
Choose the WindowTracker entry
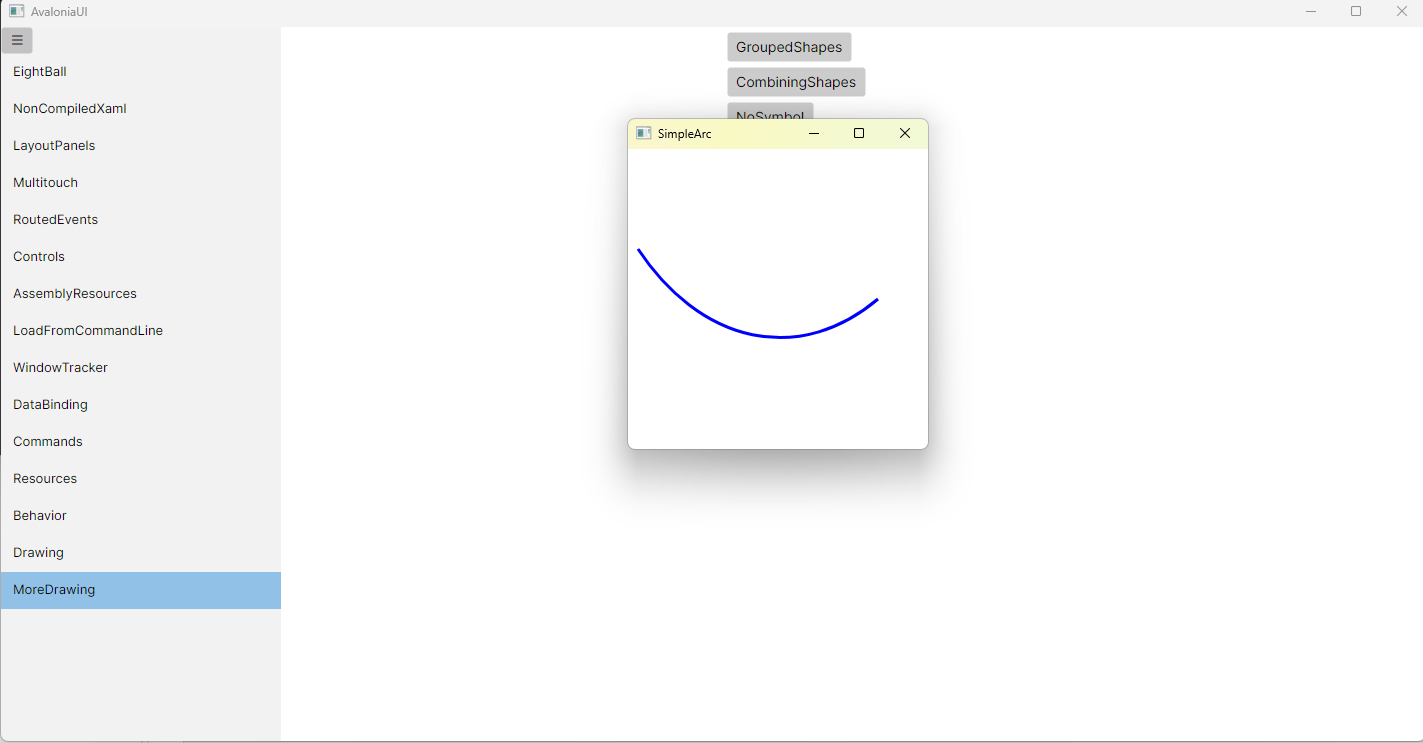[141, 368]
